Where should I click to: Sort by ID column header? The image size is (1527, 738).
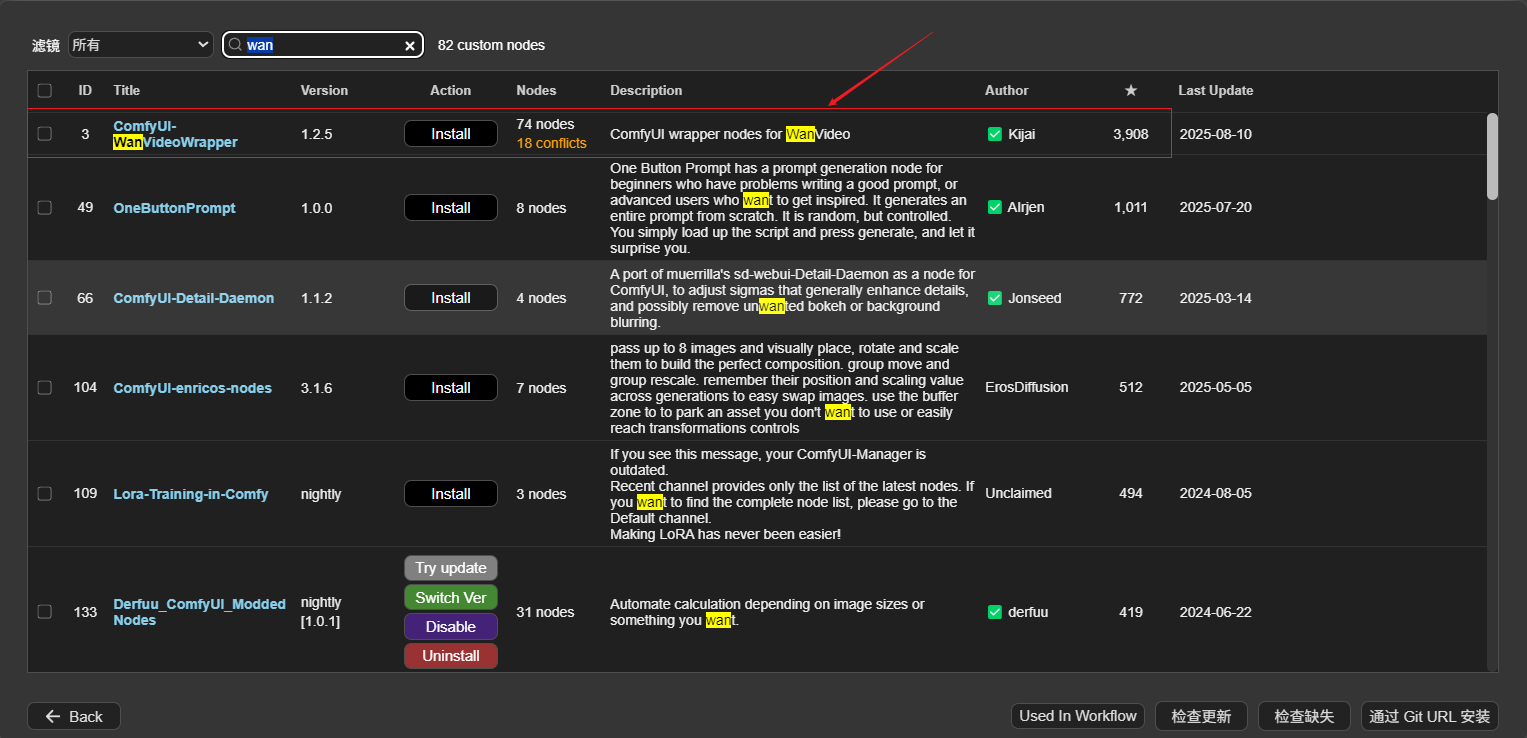[85, 90]
